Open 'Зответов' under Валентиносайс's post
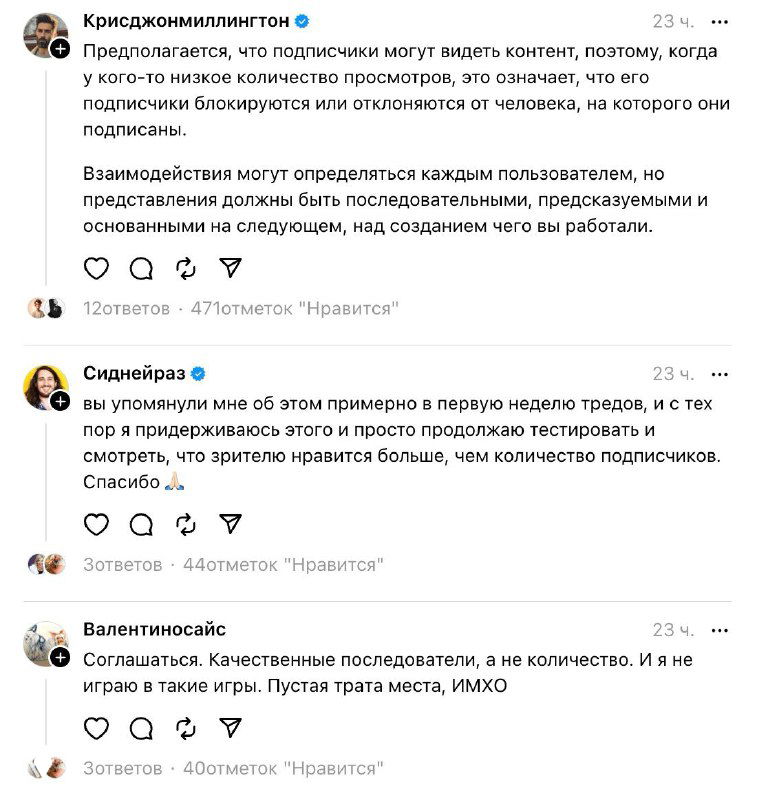Image resolution: width=757 pixels, height=800 pixels. (x=115, y=767)
